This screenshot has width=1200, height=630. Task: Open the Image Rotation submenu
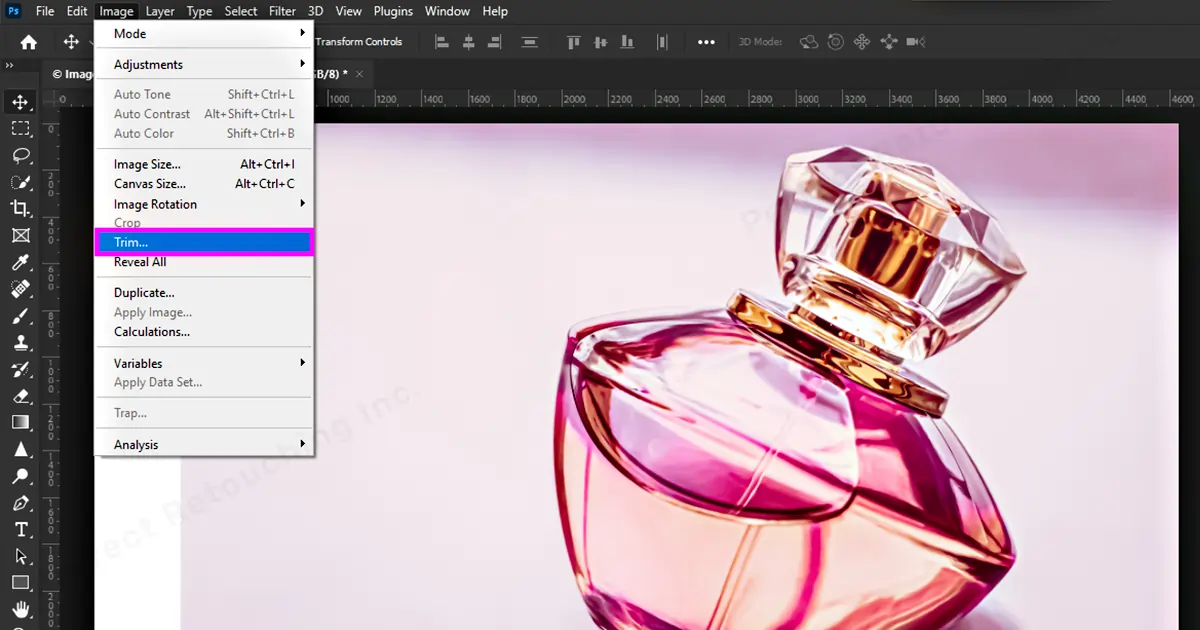[x=156, y=204]
